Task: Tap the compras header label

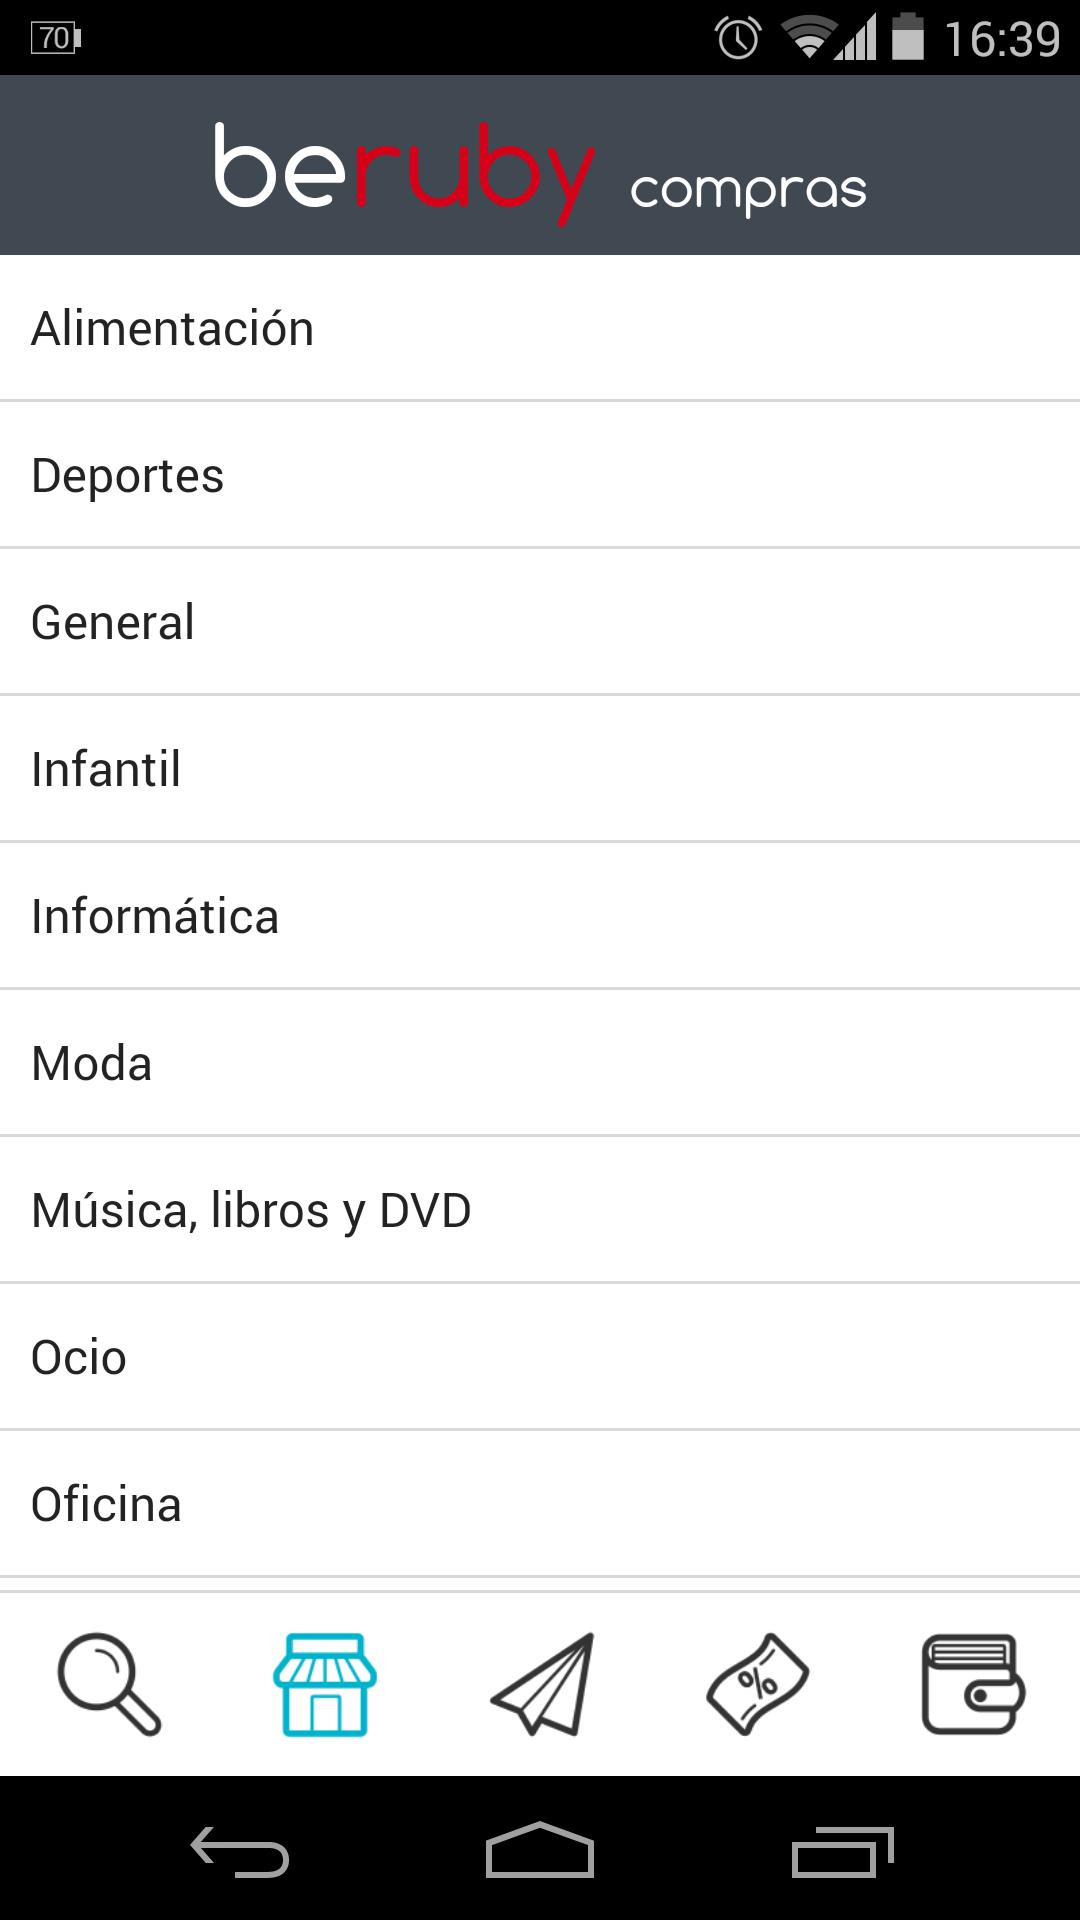Action: pos(748,190)
